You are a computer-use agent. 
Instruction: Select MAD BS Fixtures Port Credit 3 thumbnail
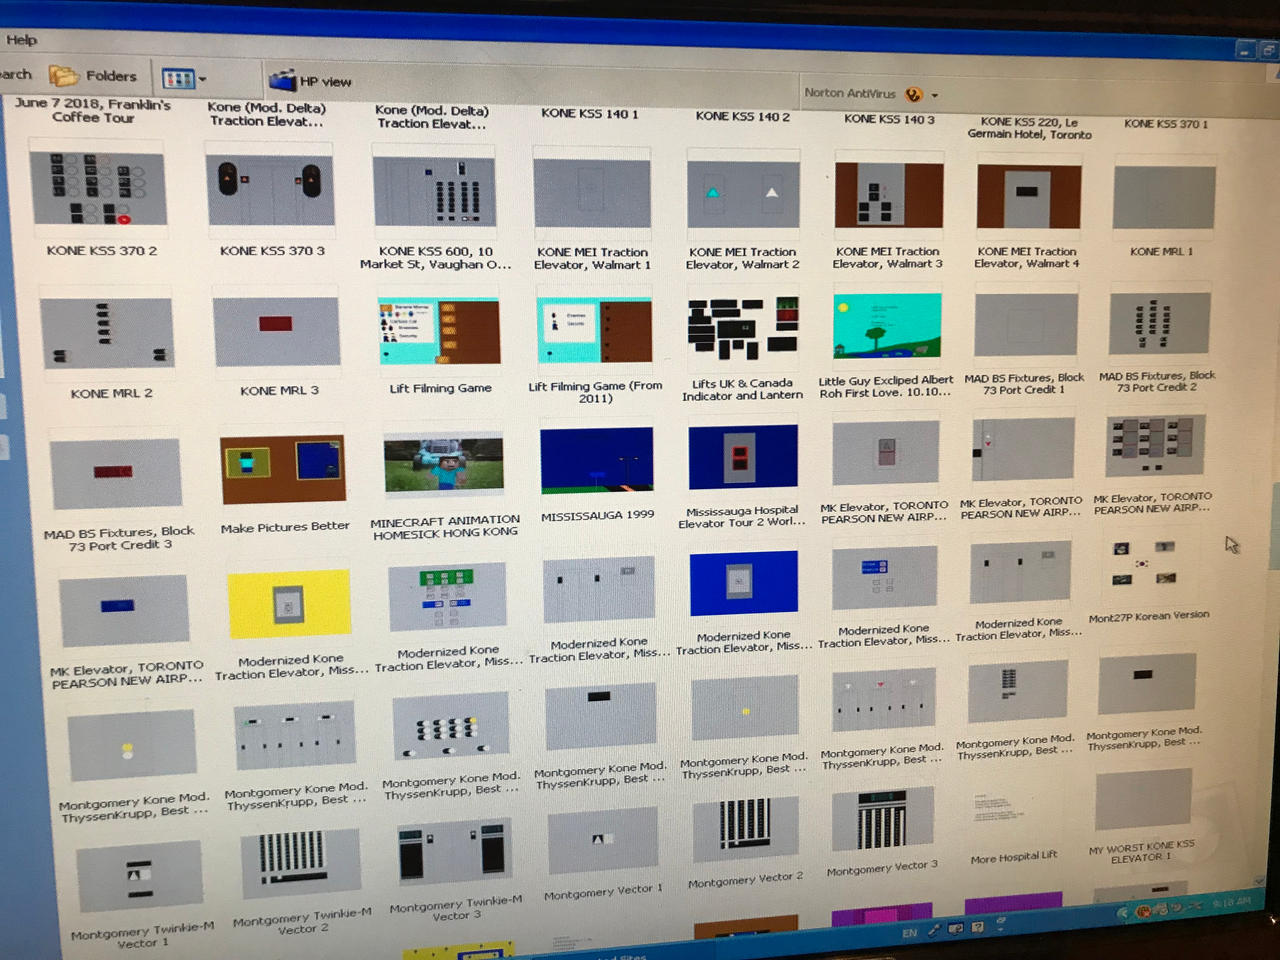pyautogui.click(x=115, y=474)
